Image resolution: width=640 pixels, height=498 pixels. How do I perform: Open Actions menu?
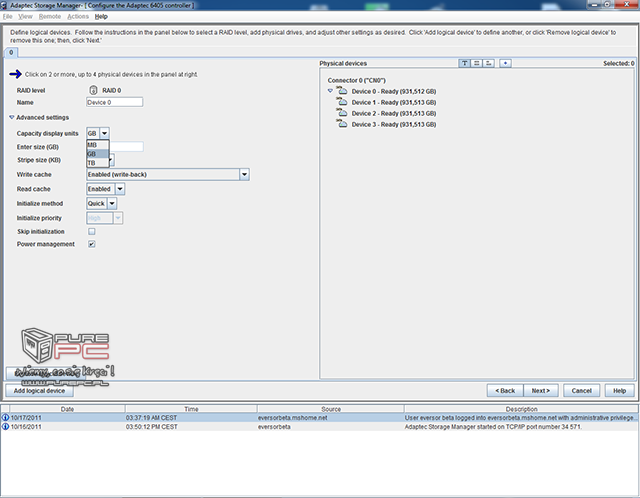point(78,16)
